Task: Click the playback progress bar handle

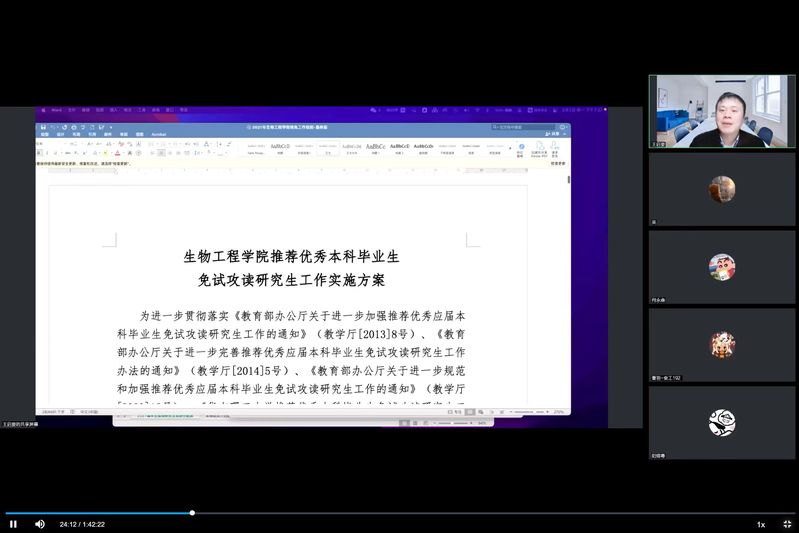Action: 192,513
